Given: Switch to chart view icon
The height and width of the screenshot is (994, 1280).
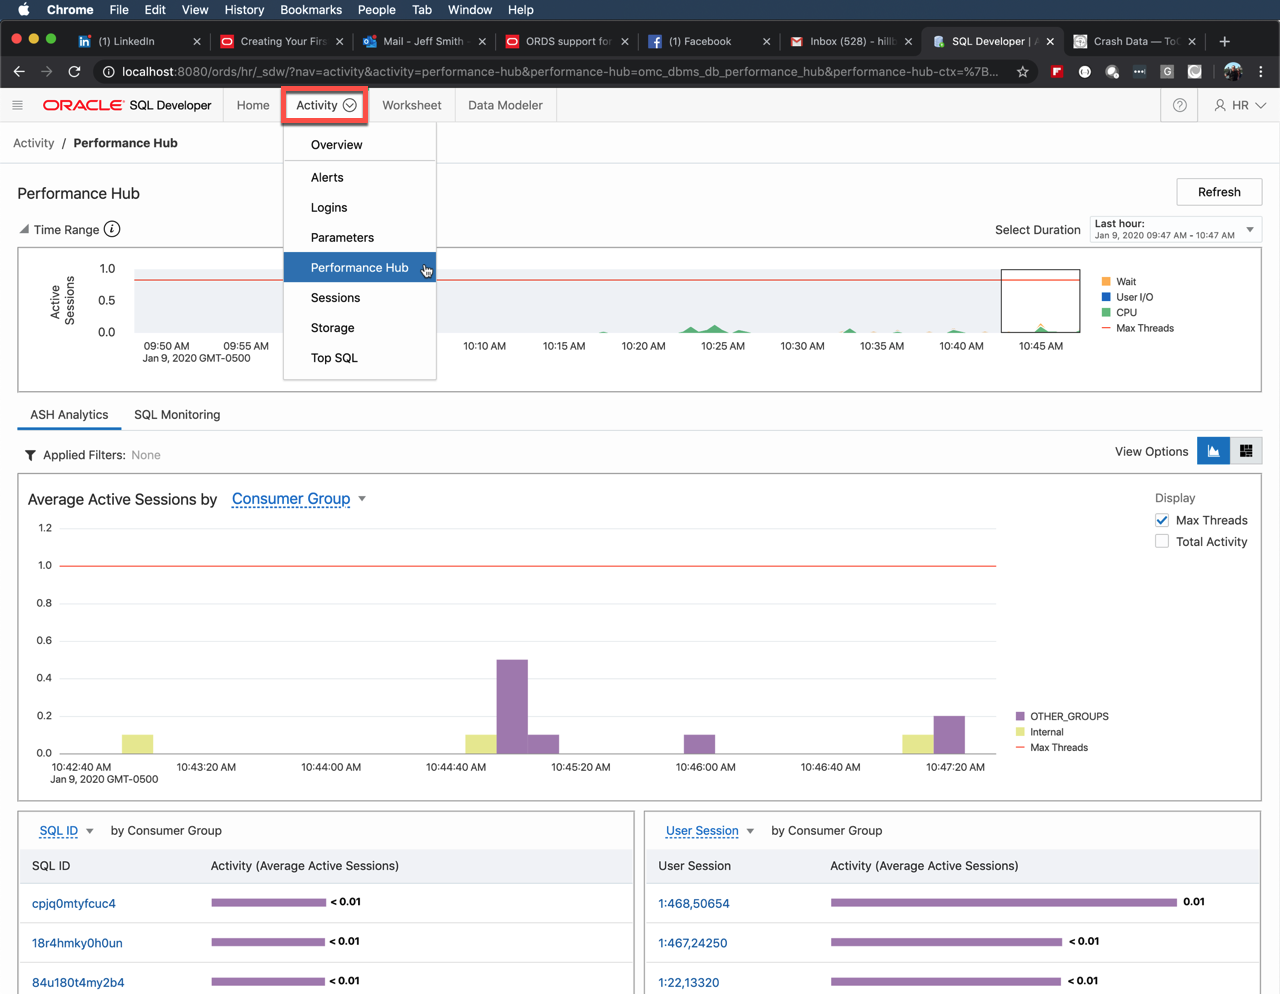Looking at the screenshot, I should [x=1213, y=451].
